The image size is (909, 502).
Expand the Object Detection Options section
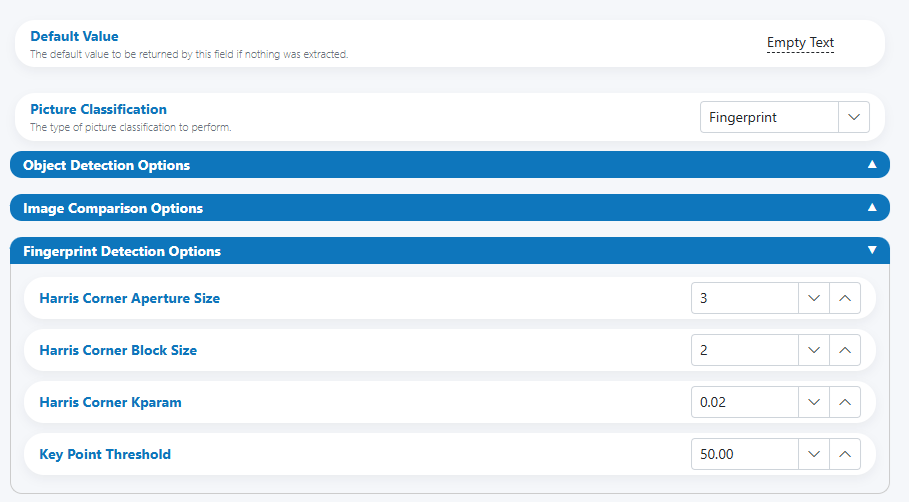(x=450, y=165)
